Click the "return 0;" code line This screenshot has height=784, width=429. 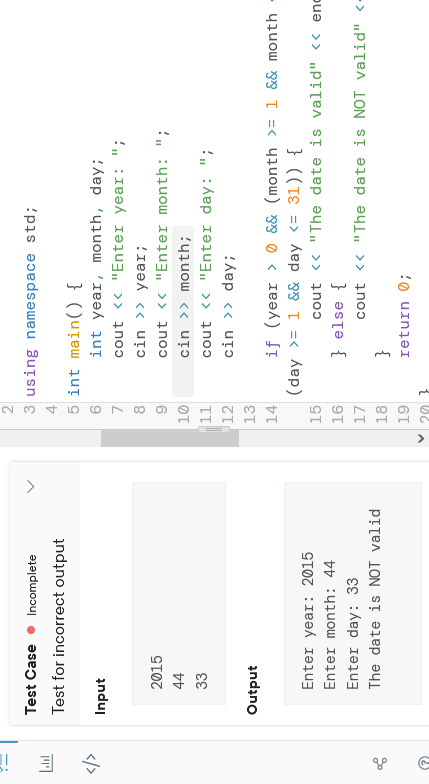(404, 315)
